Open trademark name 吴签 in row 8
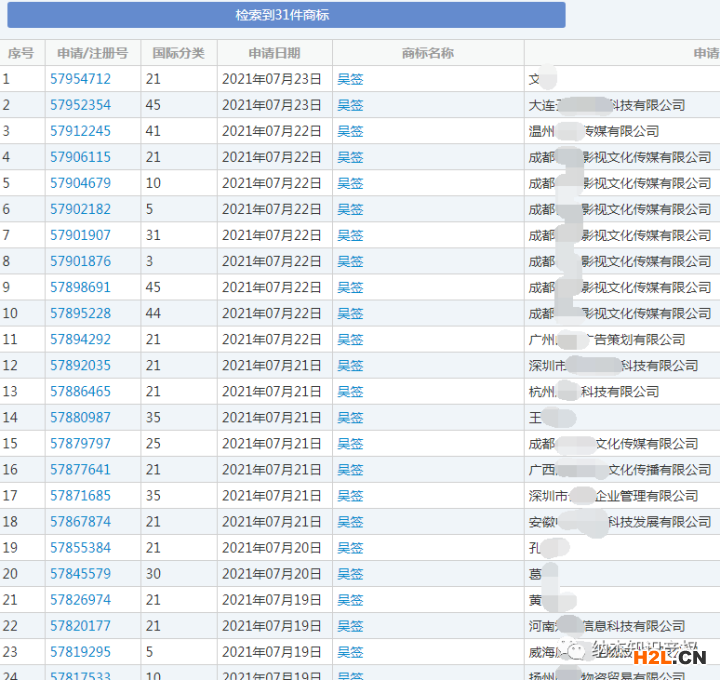Viewport: 720px width, 680px height. pyautogui.click(x=350, y=262)
